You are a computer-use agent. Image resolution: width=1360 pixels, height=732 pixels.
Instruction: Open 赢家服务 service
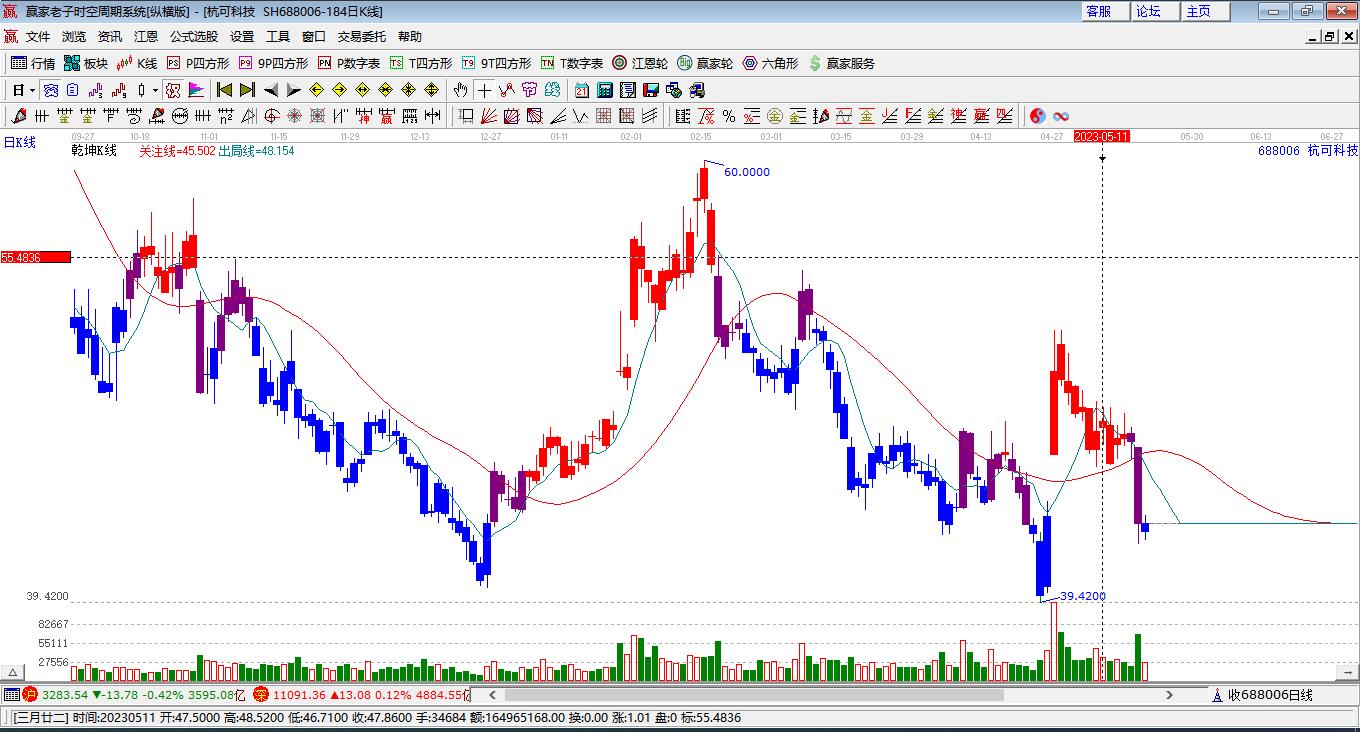[841, 63]
